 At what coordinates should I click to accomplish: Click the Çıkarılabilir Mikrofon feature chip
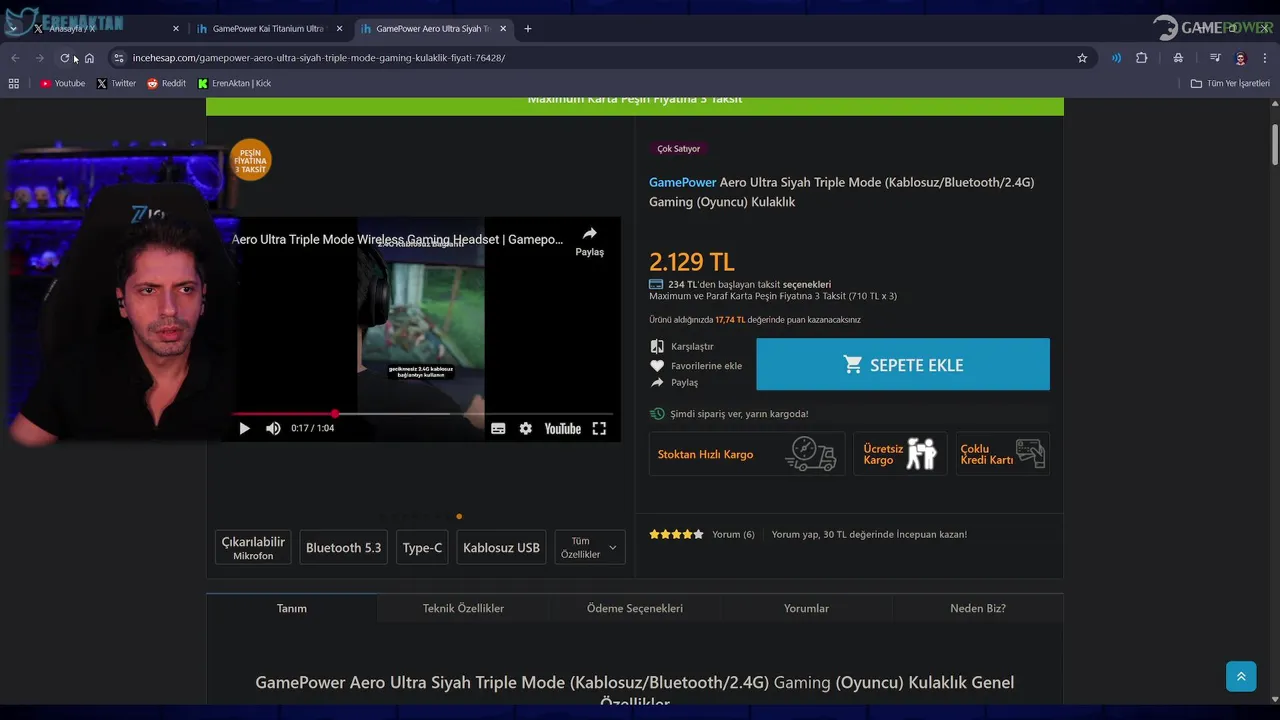click(x=253, y=547)
